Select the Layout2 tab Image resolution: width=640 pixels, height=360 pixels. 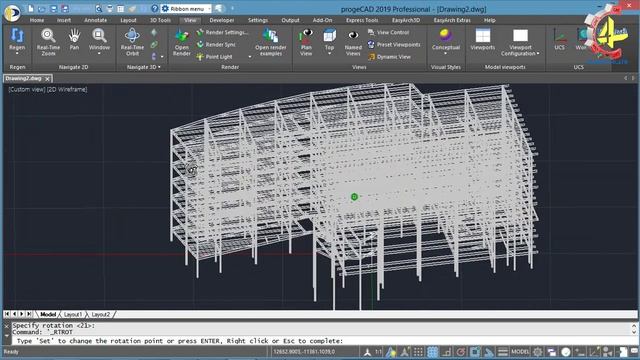(x=100, y=314)
